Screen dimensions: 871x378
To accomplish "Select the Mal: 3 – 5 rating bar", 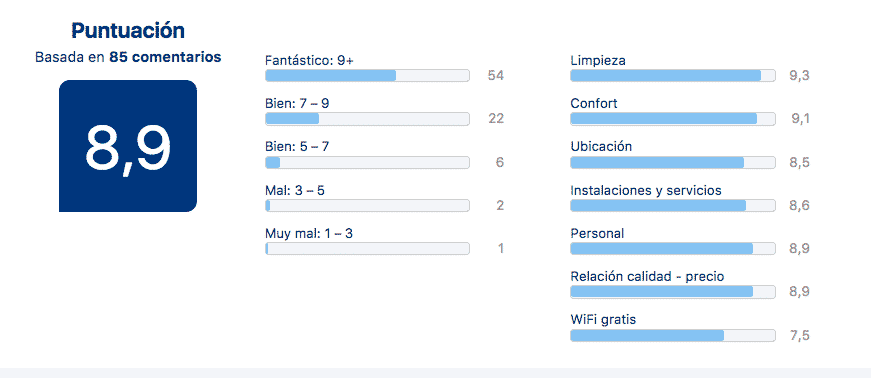I will coord(367,206).
